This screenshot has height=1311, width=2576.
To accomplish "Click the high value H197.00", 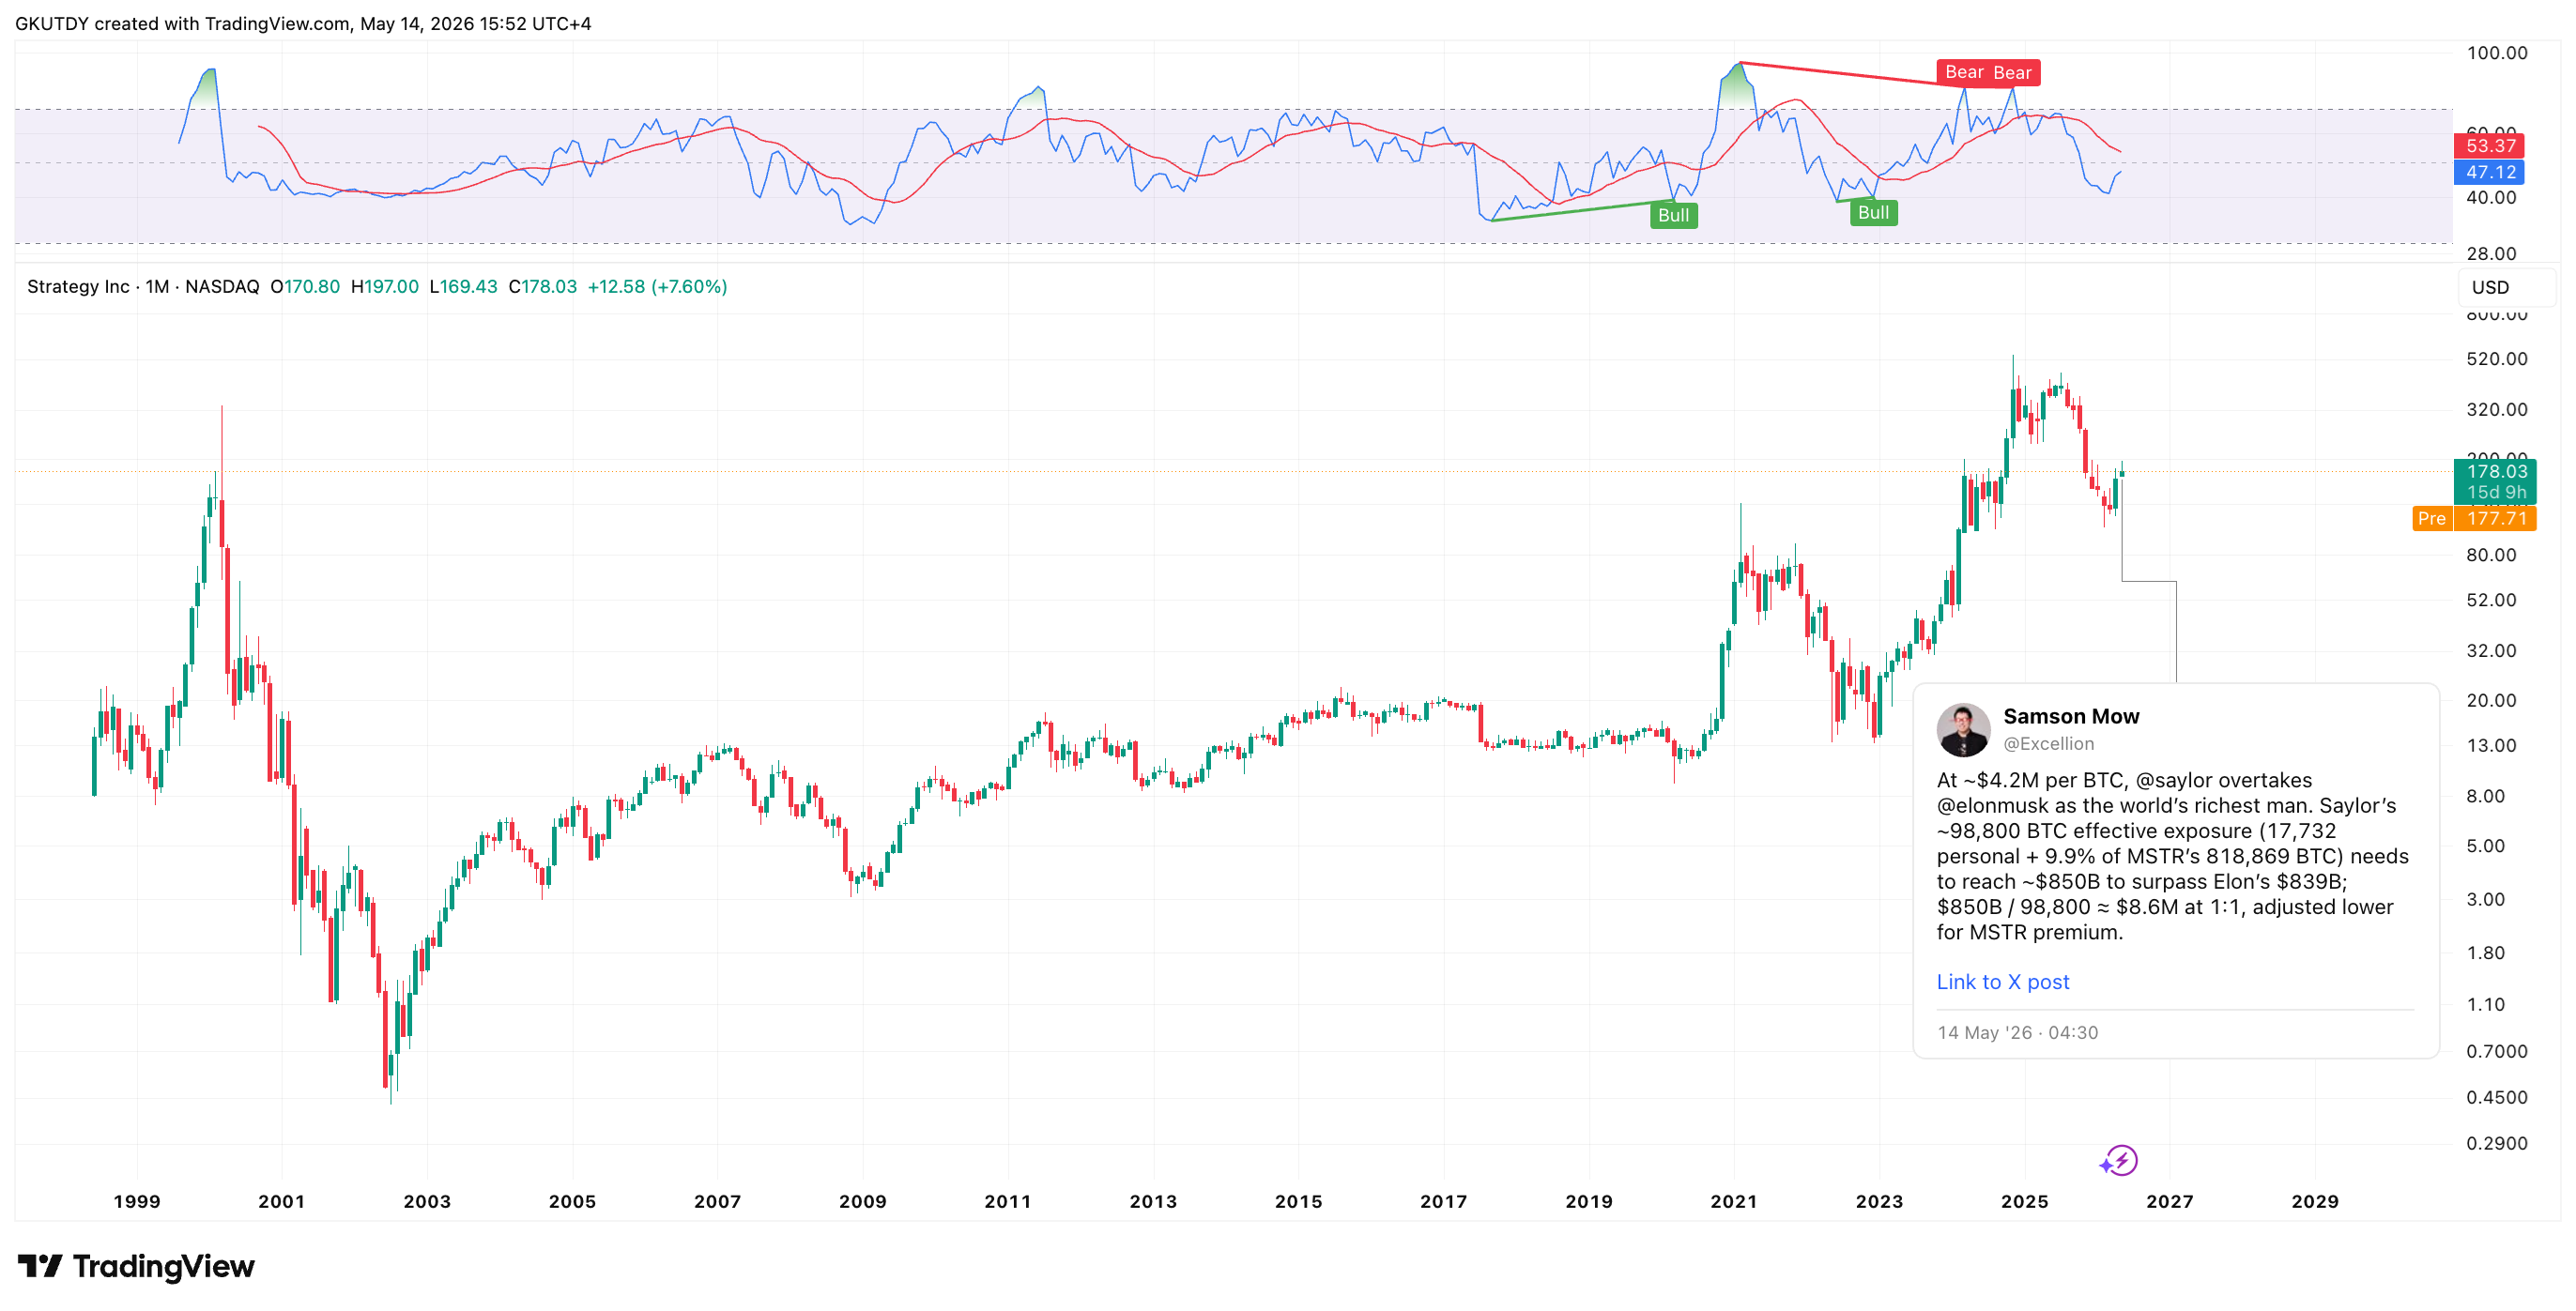I will coord(385,286).
